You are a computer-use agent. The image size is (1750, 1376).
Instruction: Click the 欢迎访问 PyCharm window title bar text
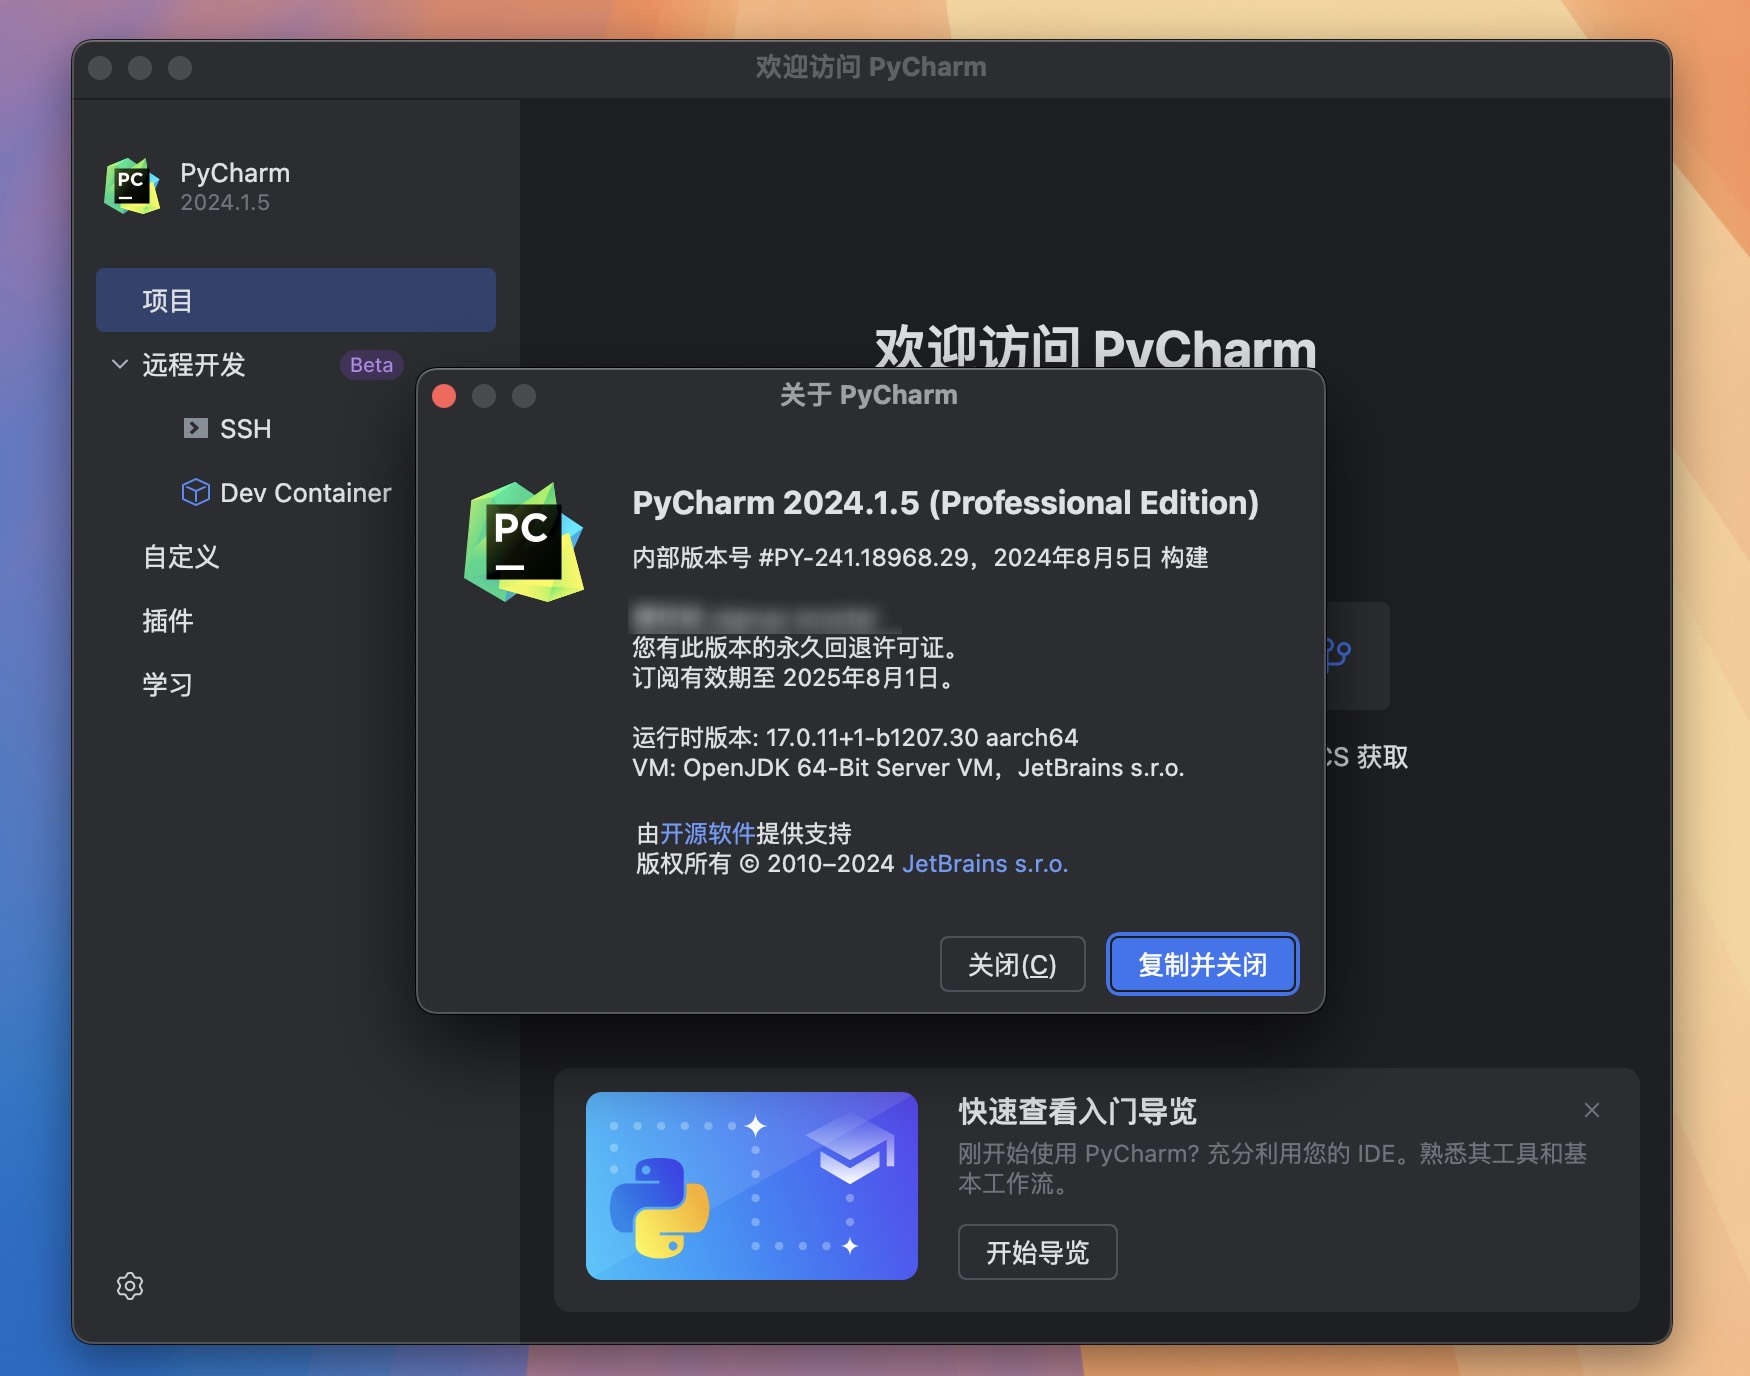click(x=871, y=67)
